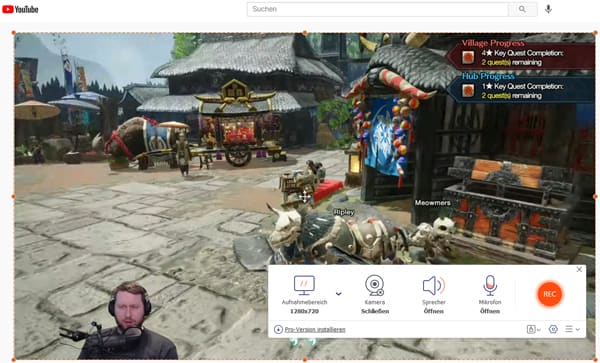Click the Meowmers name label
Screen dimensions: 600x363
[433, 203]
